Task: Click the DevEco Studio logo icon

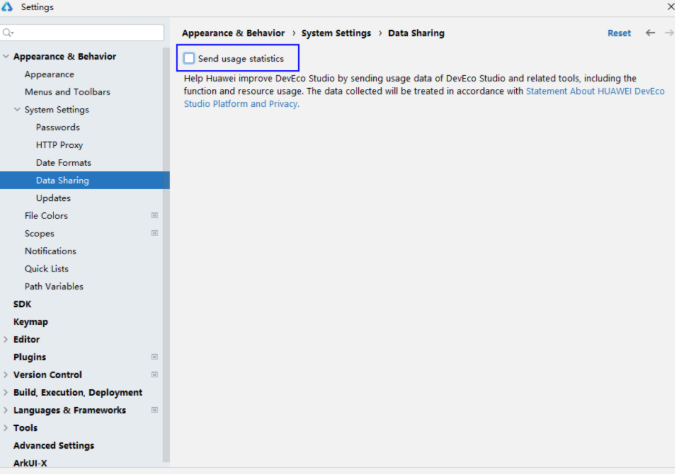Action: [7, 6]
